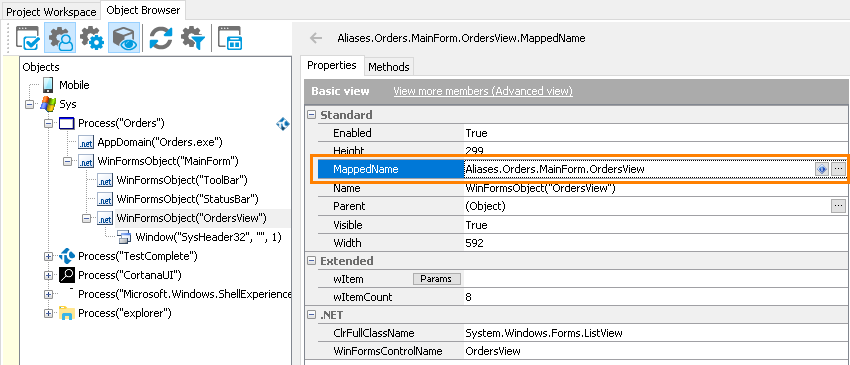Open the gear-with-funnel filter icon

[x=193, y=38]
